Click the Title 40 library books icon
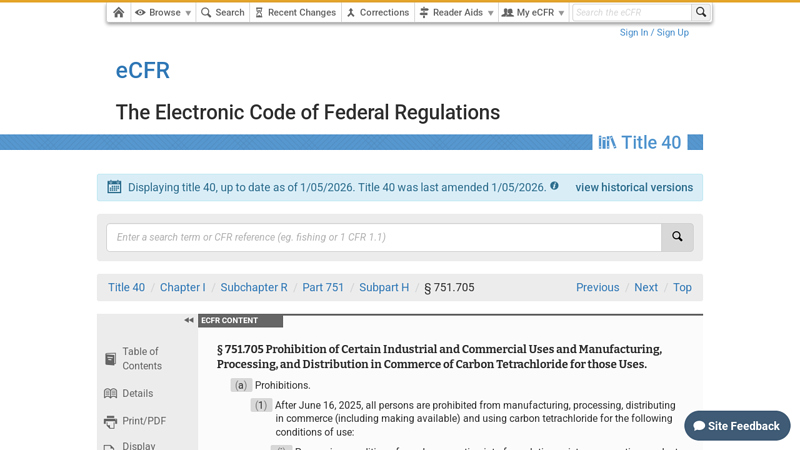The image size is (800, 450). 607,142
